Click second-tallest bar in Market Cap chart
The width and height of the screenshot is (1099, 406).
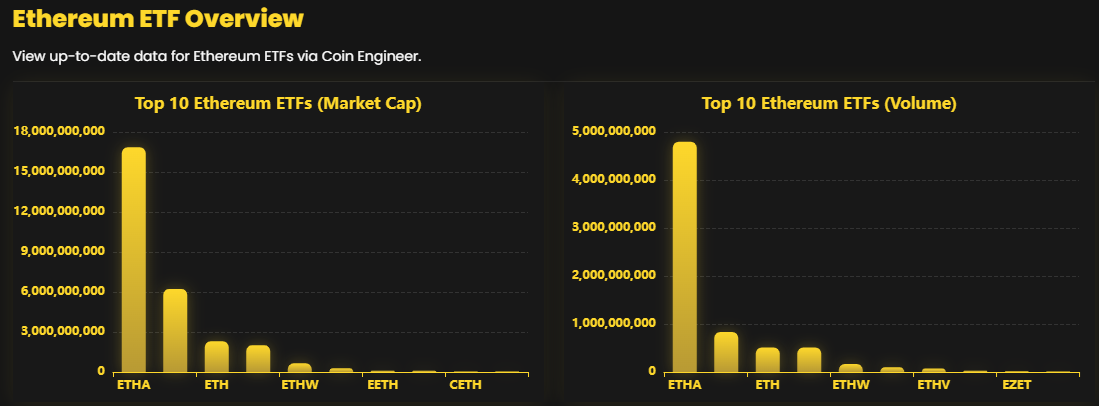click(x=175, y=331)
